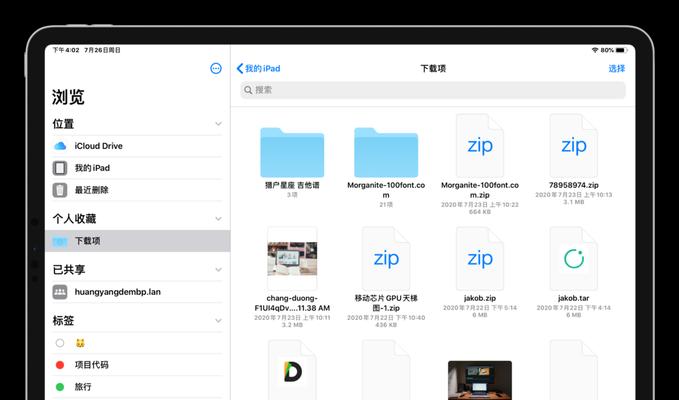The image size is (679, 400).
Task: Go back to 我的 iPad
Action: [x=259, y=68]
